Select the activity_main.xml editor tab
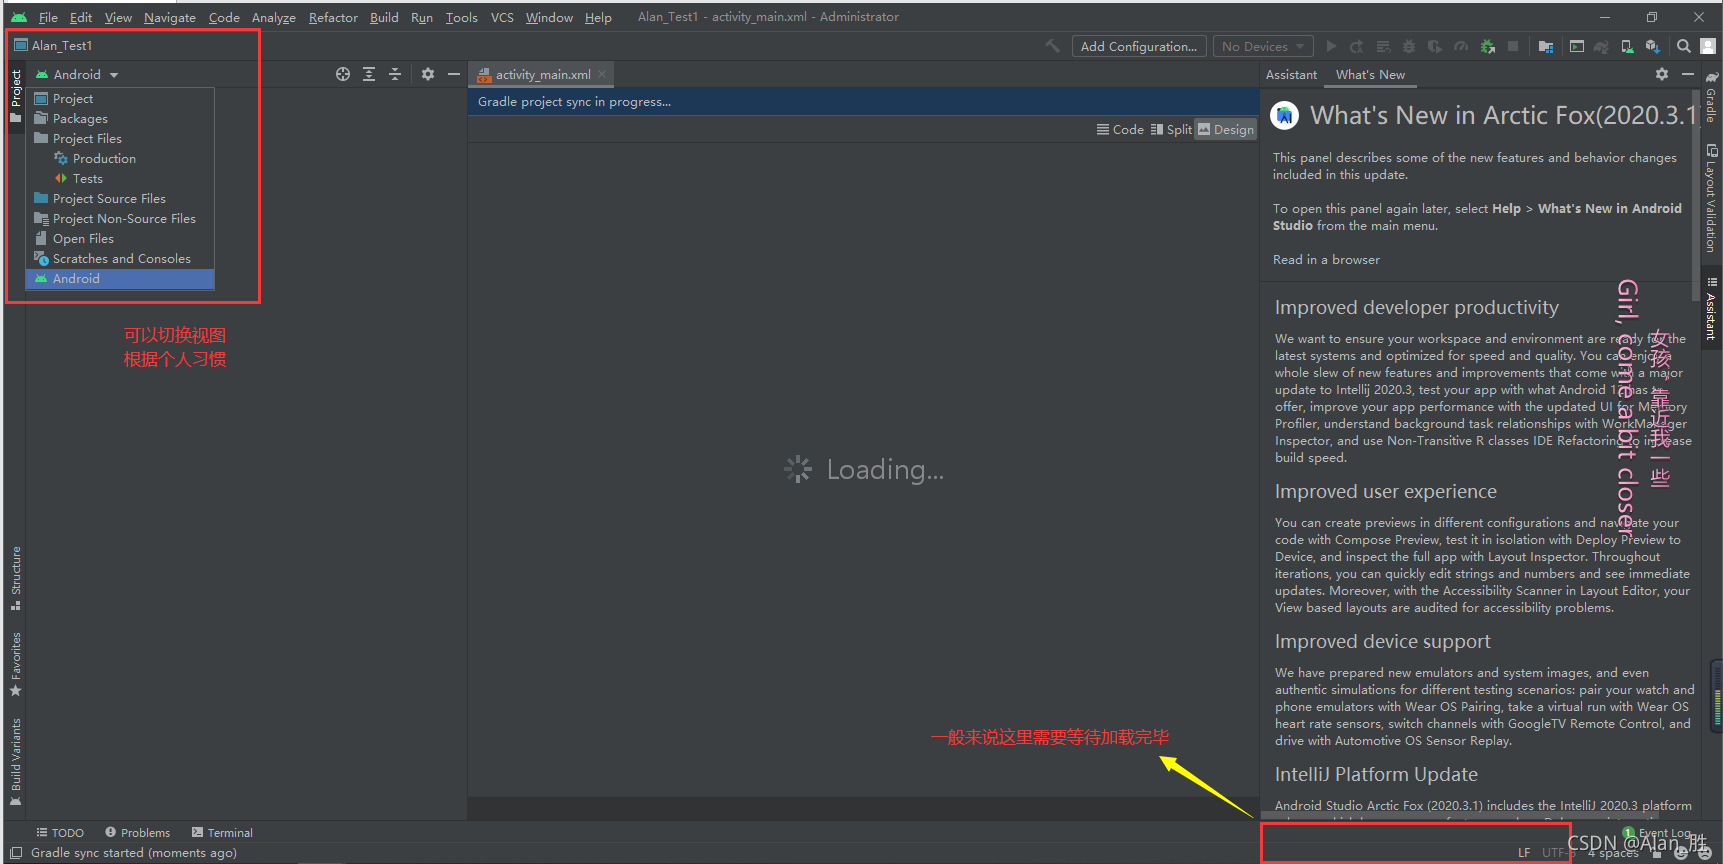The width and height of the screenshot is (1723, 864). 541,75
